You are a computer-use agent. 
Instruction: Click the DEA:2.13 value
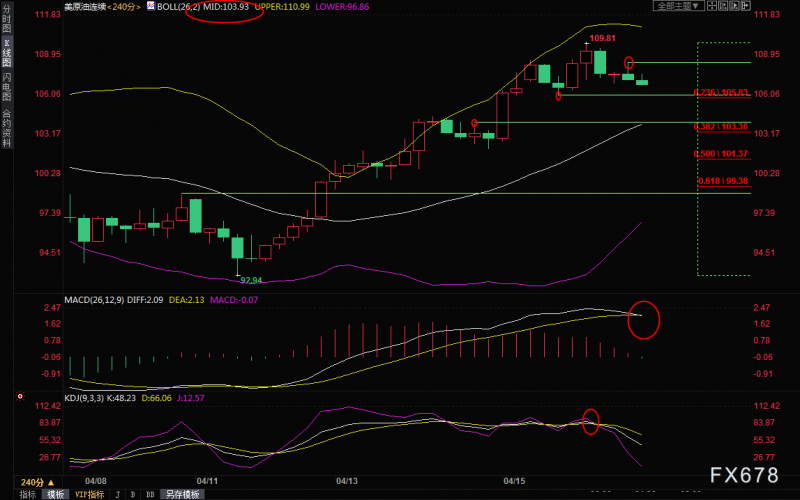186,299
